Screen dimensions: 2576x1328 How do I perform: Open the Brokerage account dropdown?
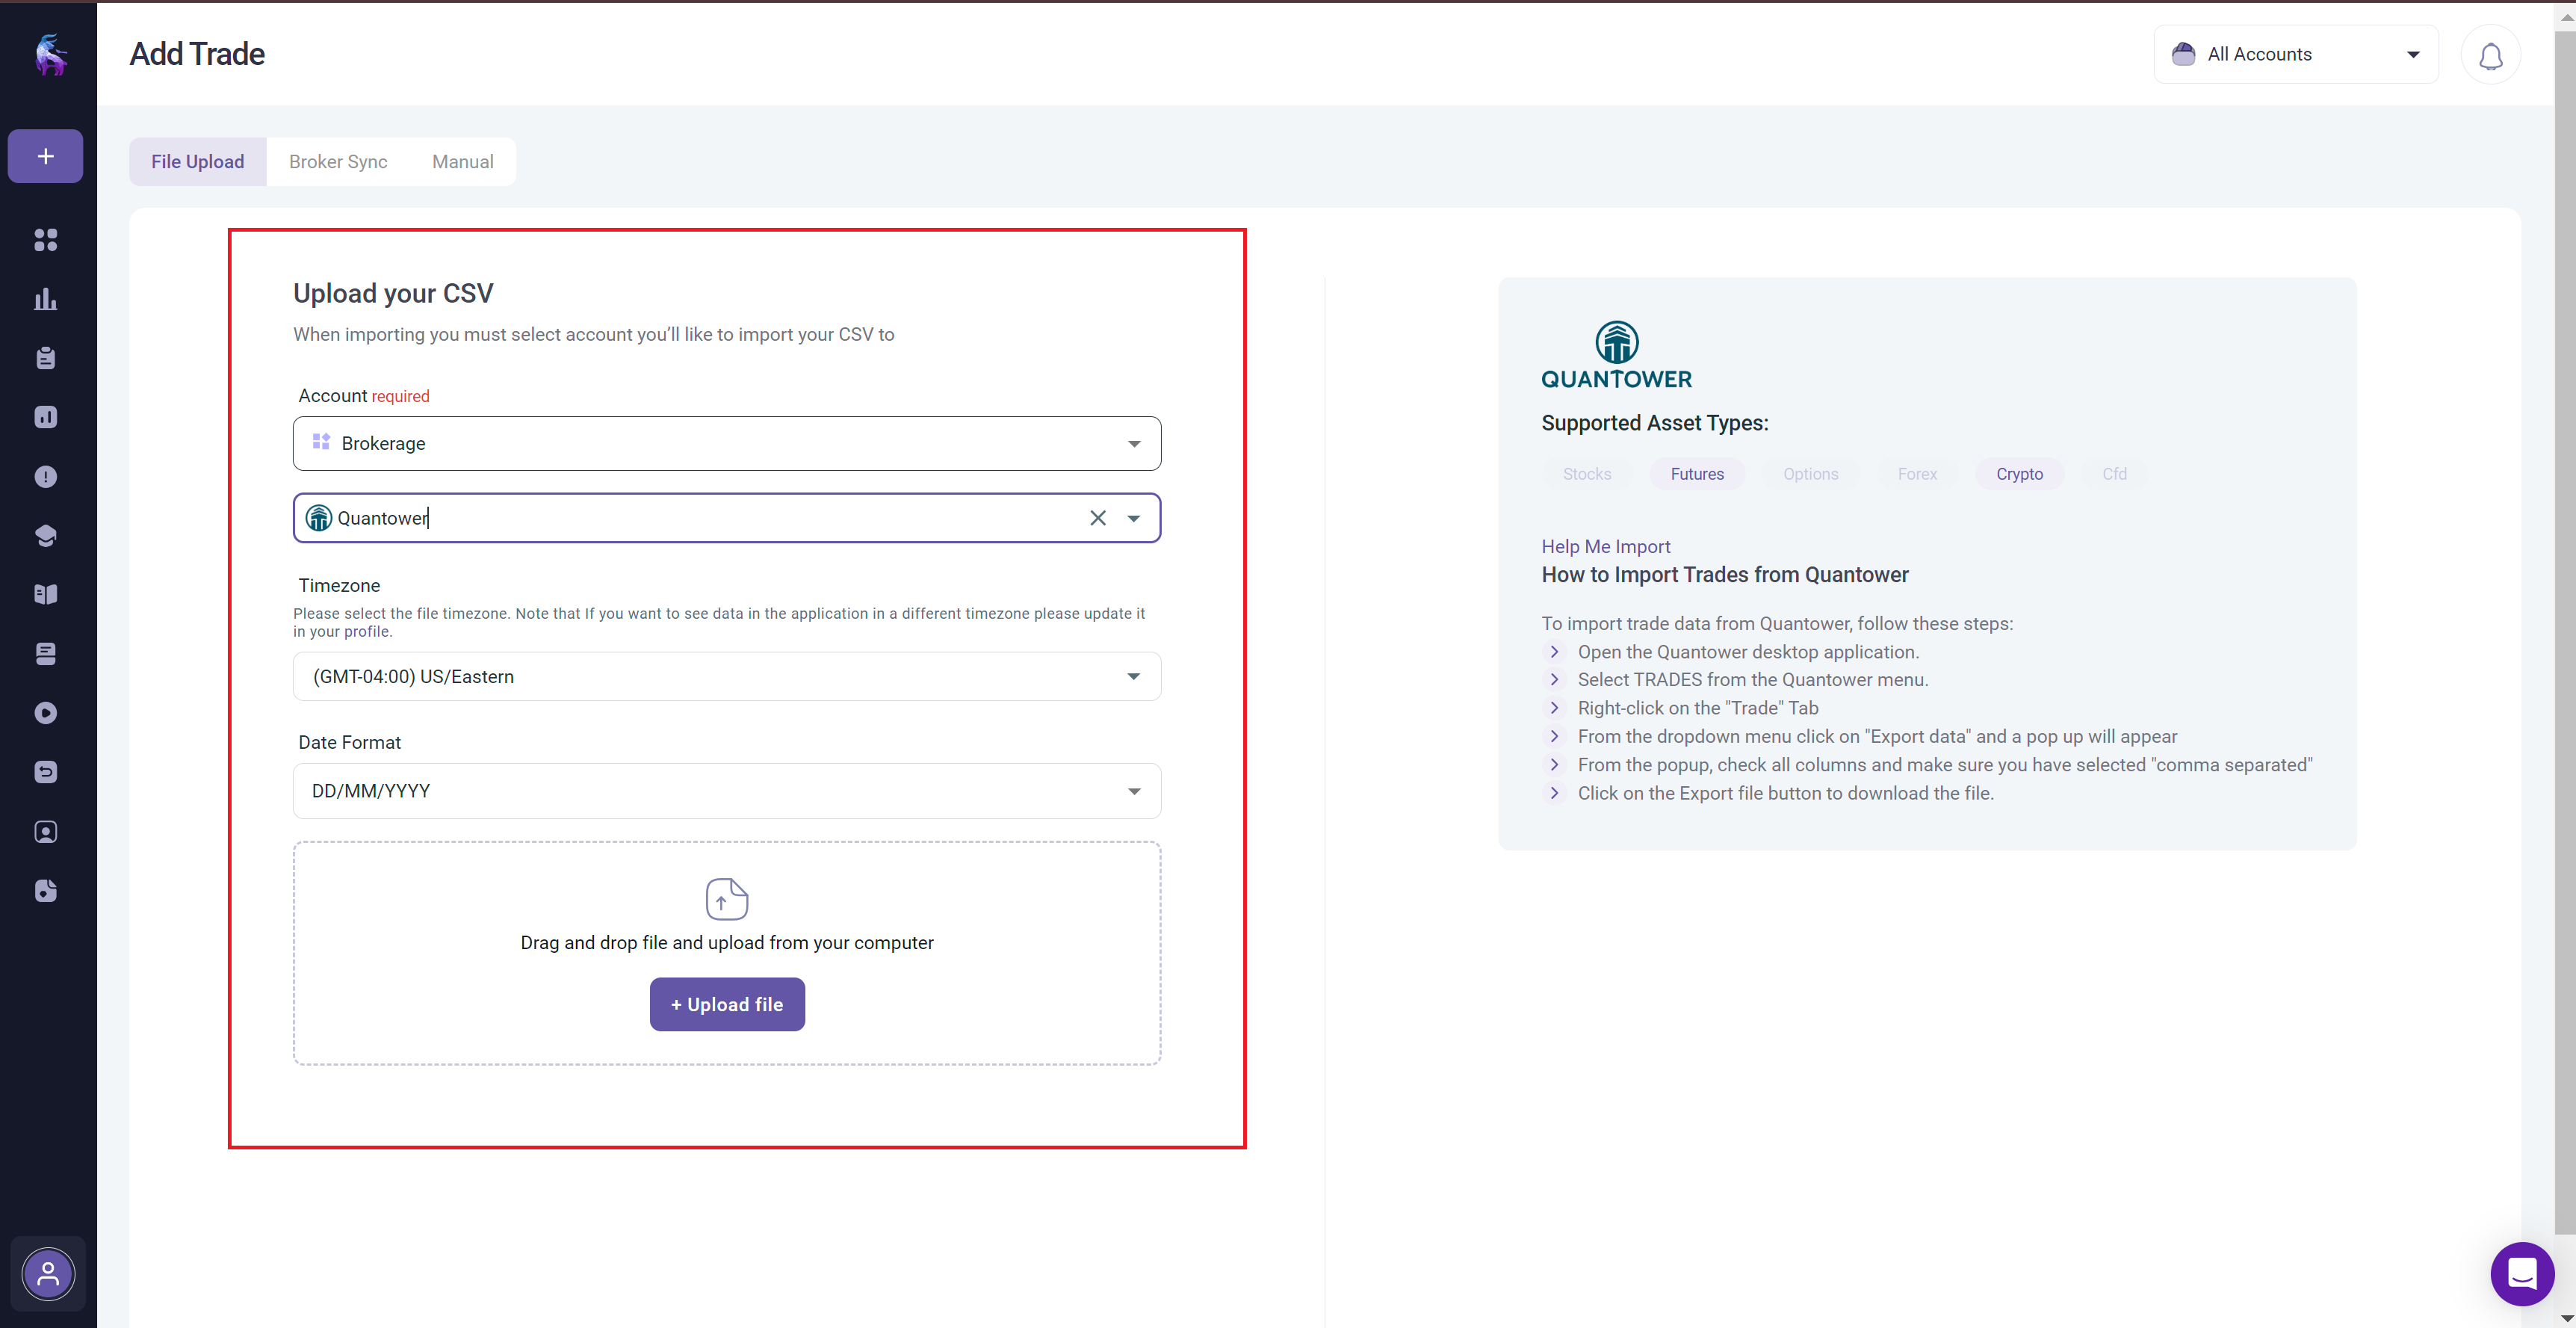[x=726, y=443]
